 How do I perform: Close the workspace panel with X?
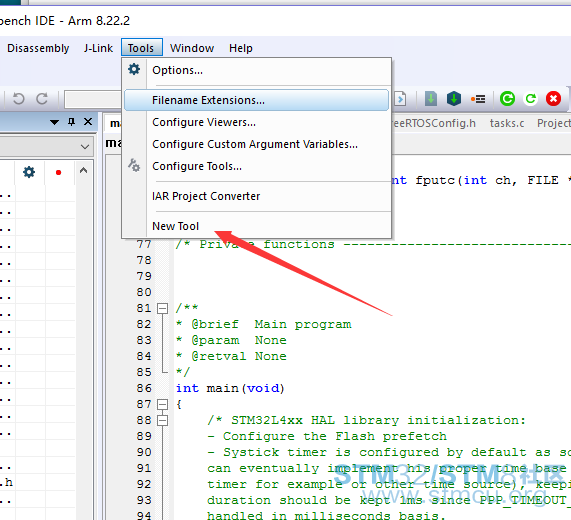tap(88, 122)
